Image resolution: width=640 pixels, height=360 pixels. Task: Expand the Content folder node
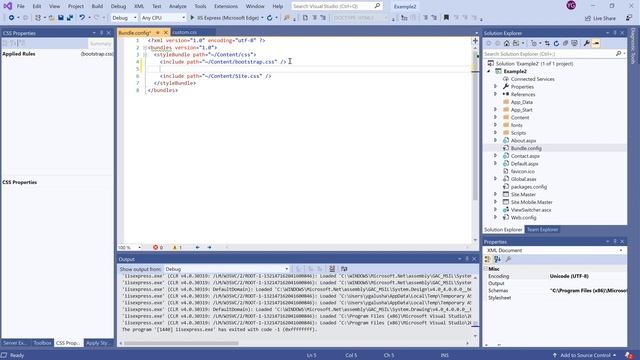tap(496, 117)
